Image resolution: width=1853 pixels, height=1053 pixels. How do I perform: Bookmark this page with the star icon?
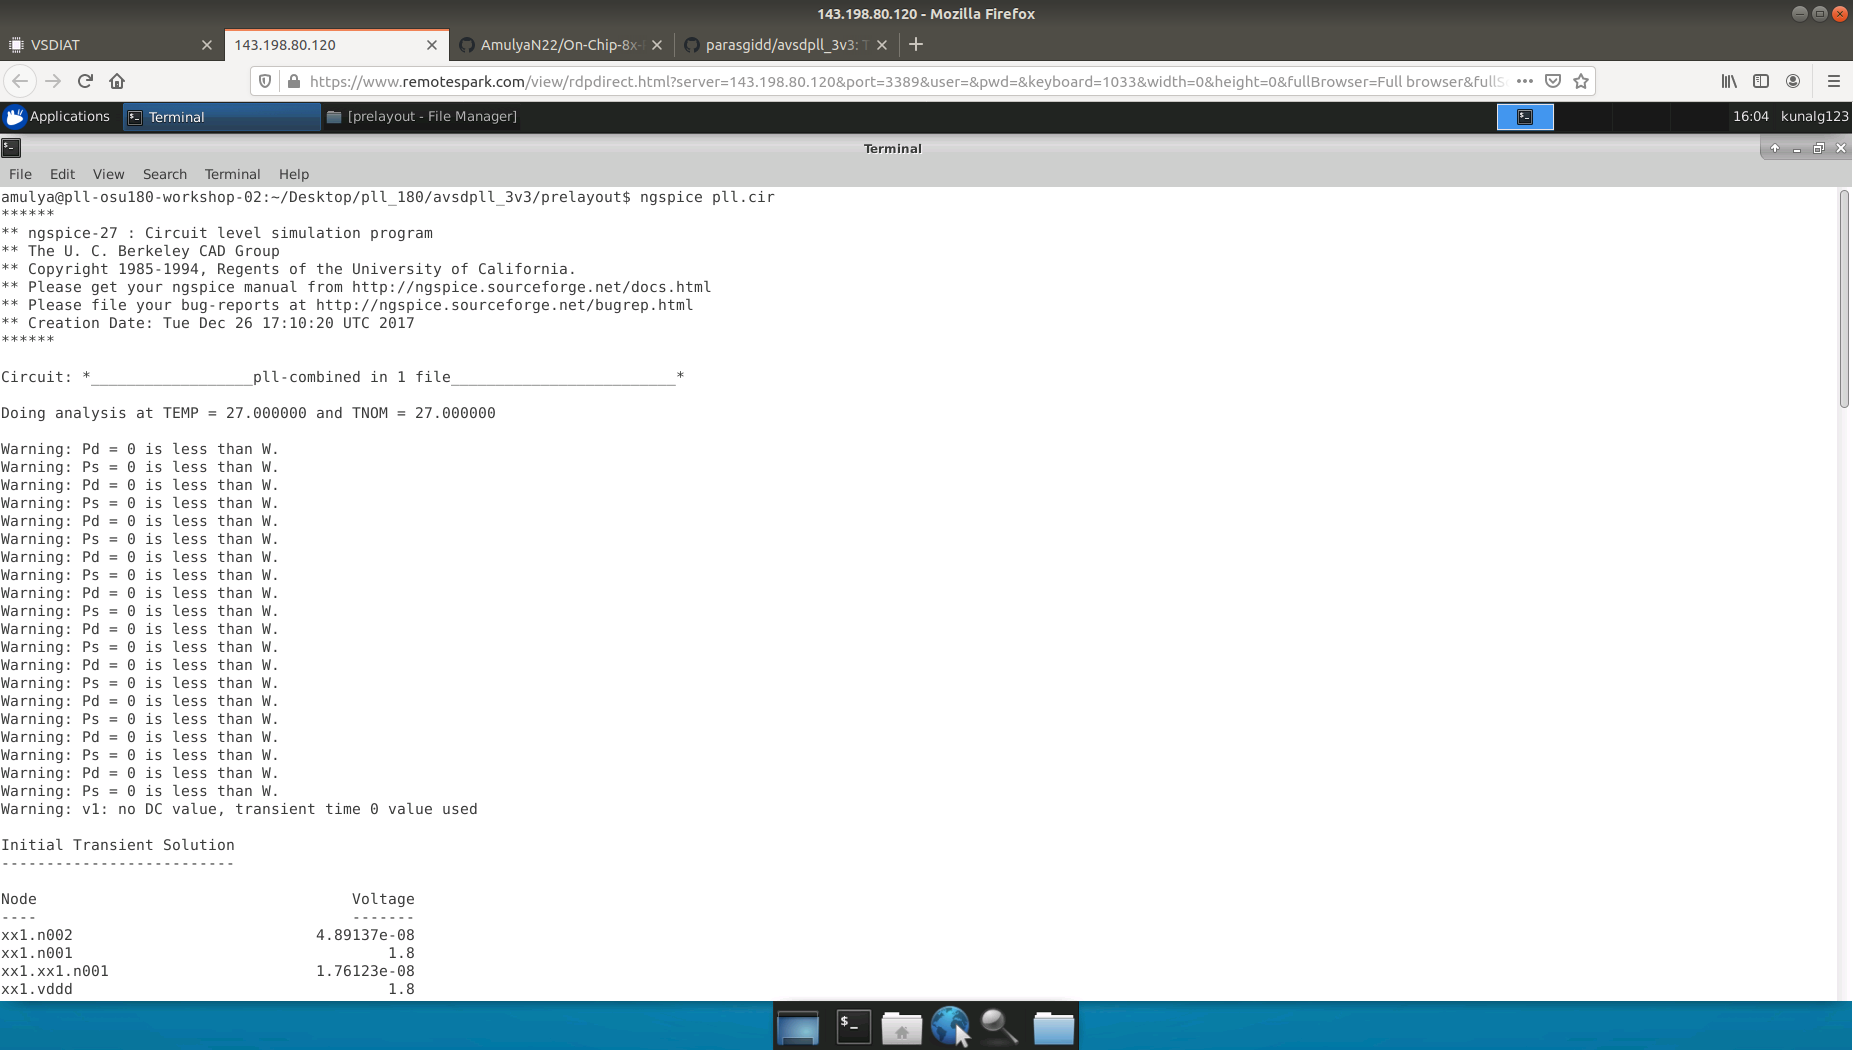pyautogui.click(x=1580, y=81)
